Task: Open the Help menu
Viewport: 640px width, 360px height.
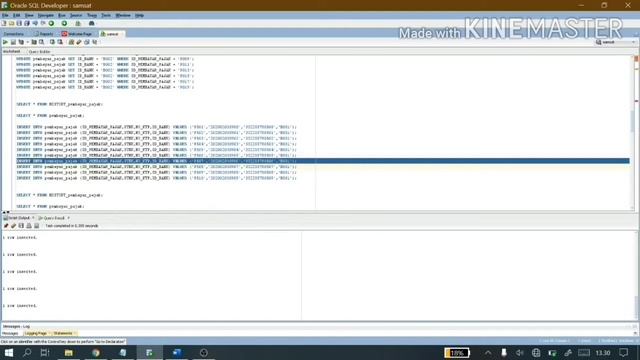Action: click(139, 15)
